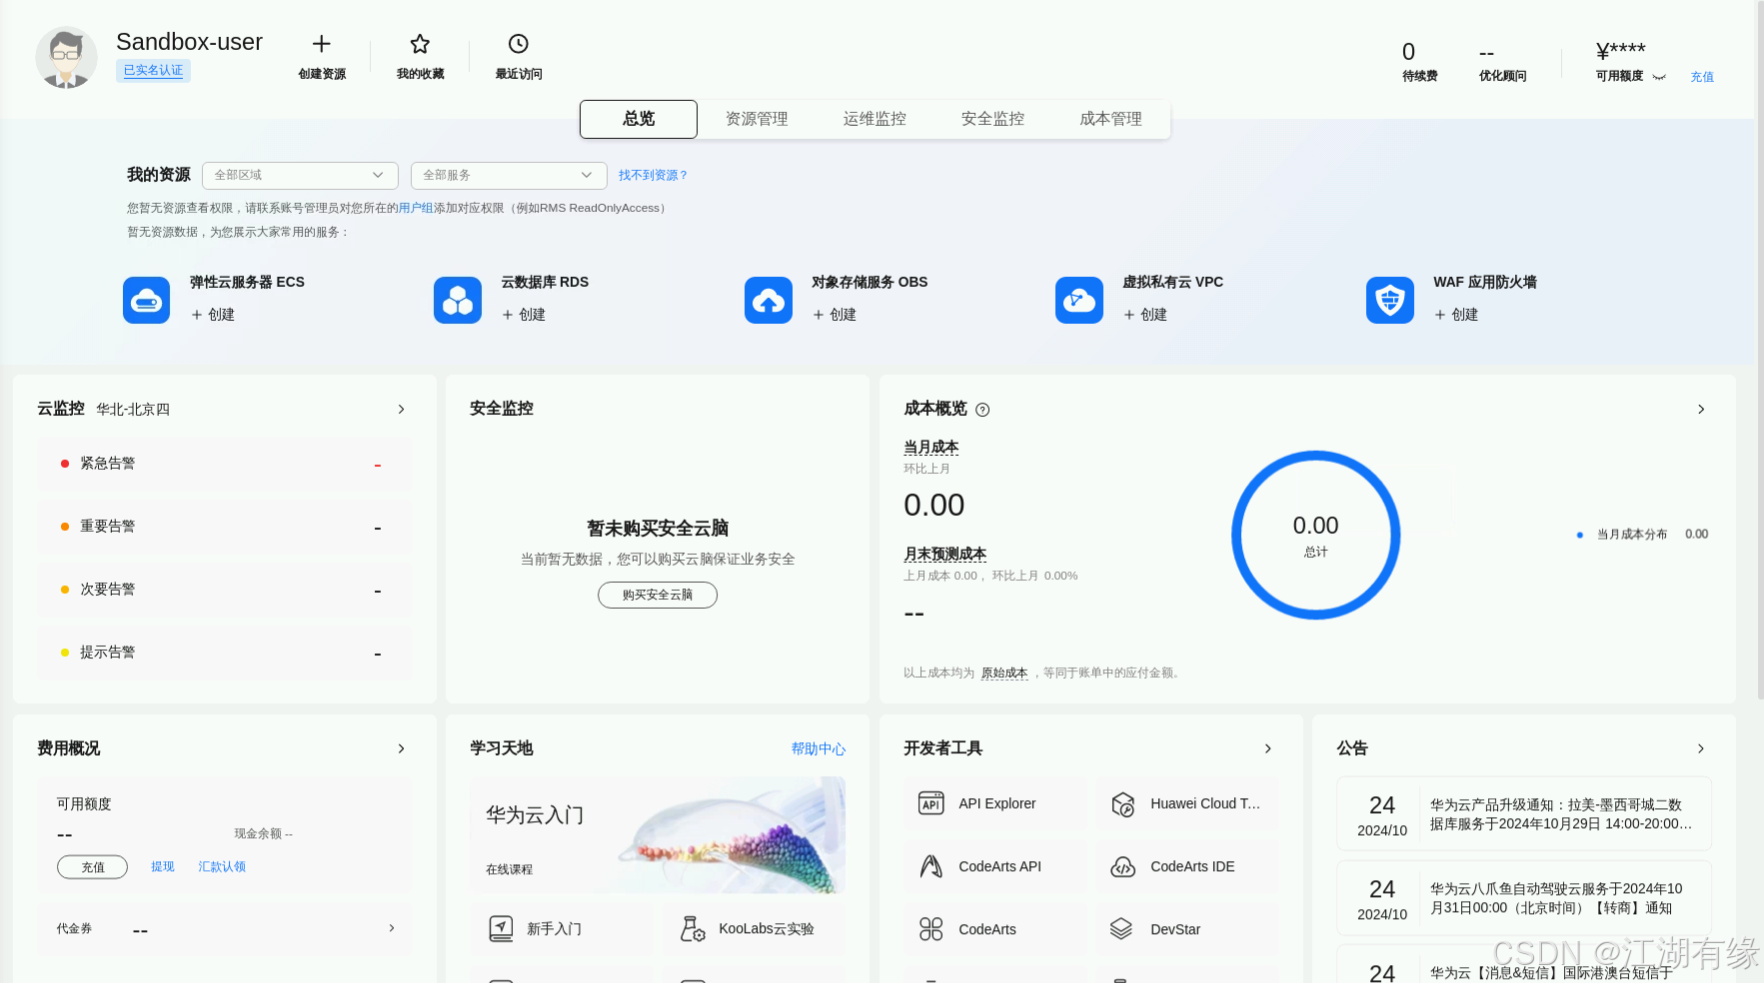Click the 找不到资源？ link
The height and width of the screenshot is (983, 1764).
click(653, 175)
